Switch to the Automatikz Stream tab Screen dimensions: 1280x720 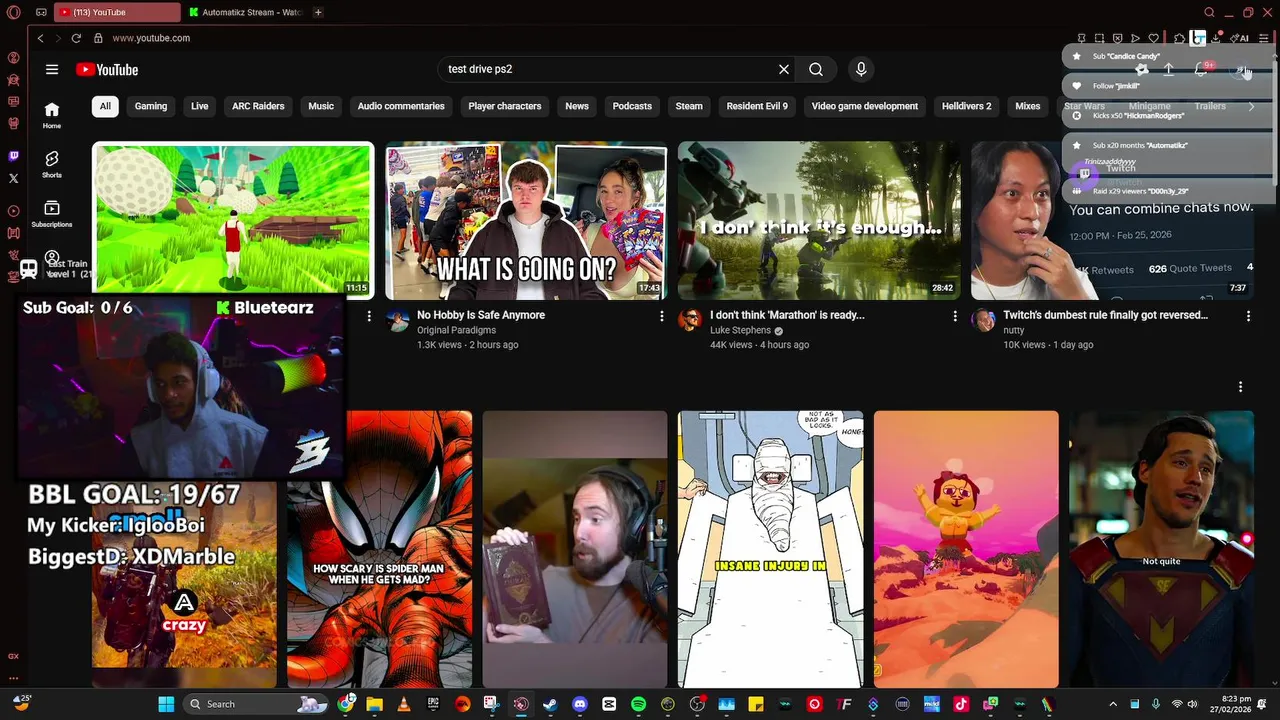tap(245, 12)
